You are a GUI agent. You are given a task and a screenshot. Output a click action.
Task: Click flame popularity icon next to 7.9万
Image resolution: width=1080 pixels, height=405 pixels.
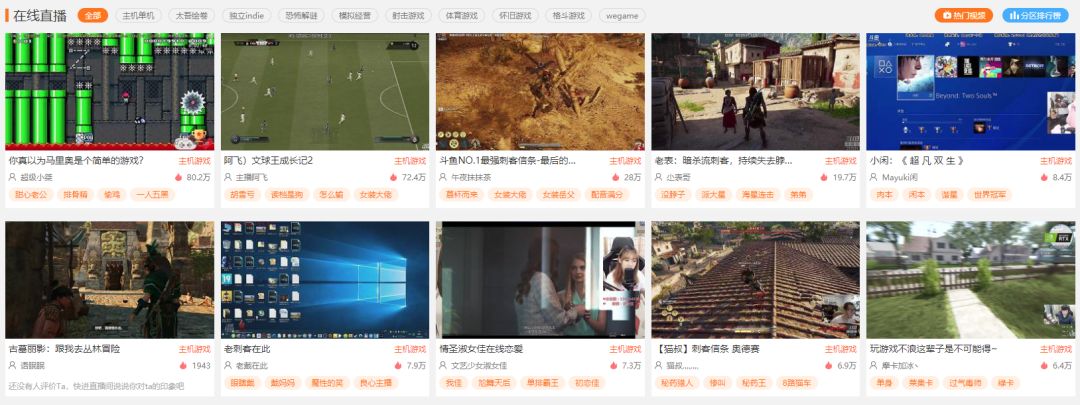(x=398, y=366)
